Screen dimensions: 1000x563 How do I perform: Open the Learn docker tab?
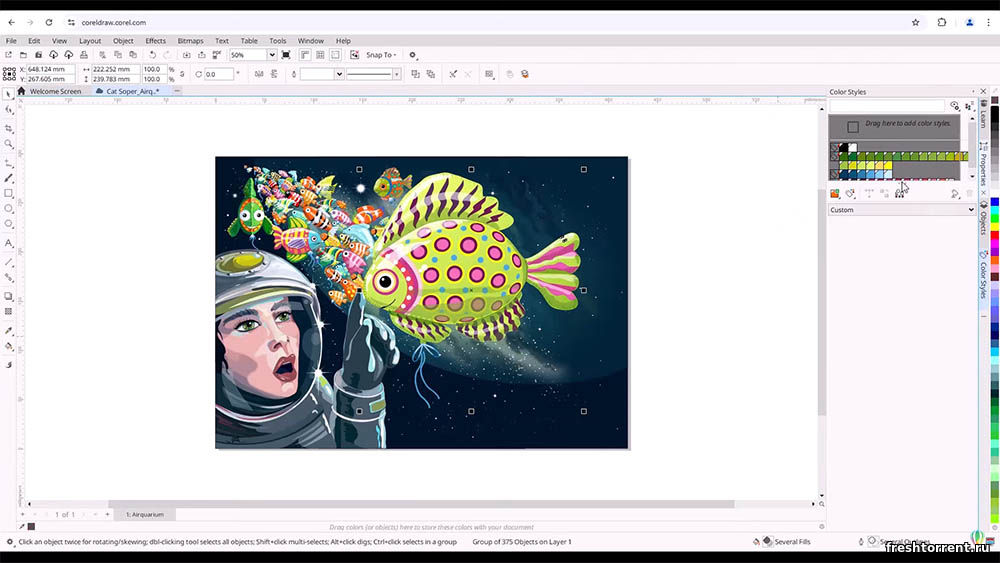pos(983,115)
